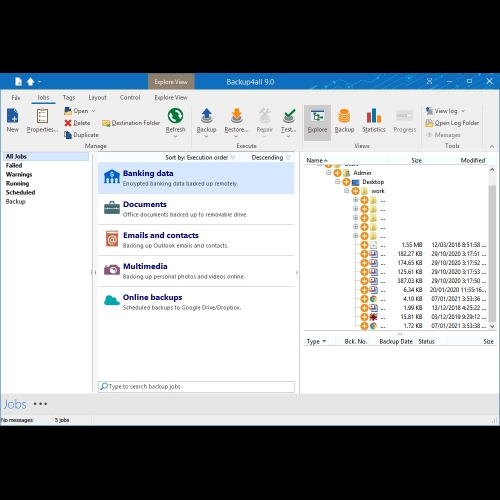Viewport: 500px width, 500px height.
Task: Open the Tags ribbon tab
Action: [x=69, y=97]
